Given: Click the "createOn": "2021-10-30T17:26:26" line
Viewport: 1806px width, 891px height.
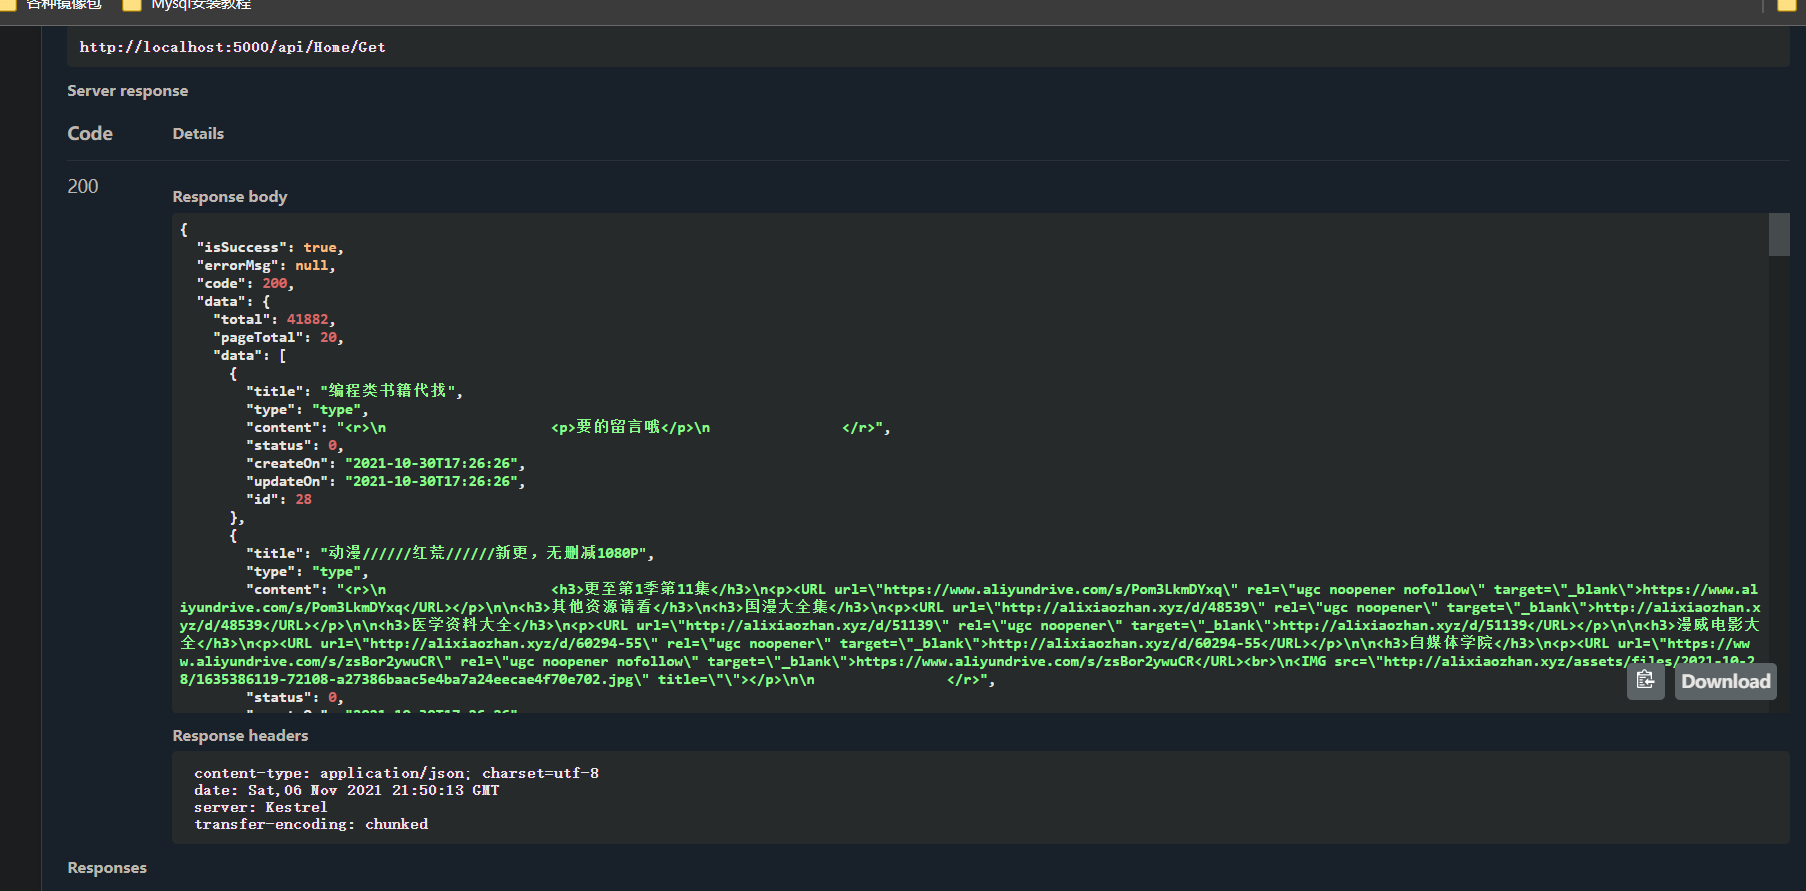Looking at the screenshot, I should point(385,464).
